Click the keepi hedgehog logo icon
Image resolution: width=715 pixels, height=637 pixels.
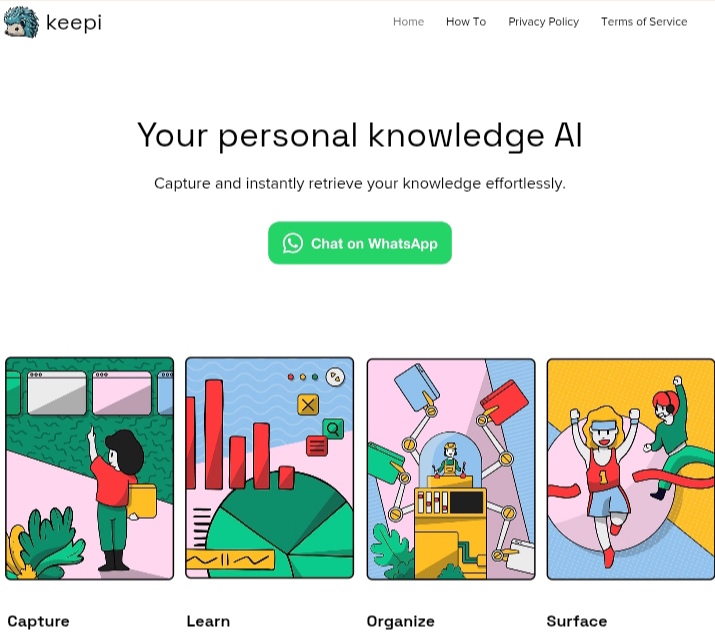21,22
